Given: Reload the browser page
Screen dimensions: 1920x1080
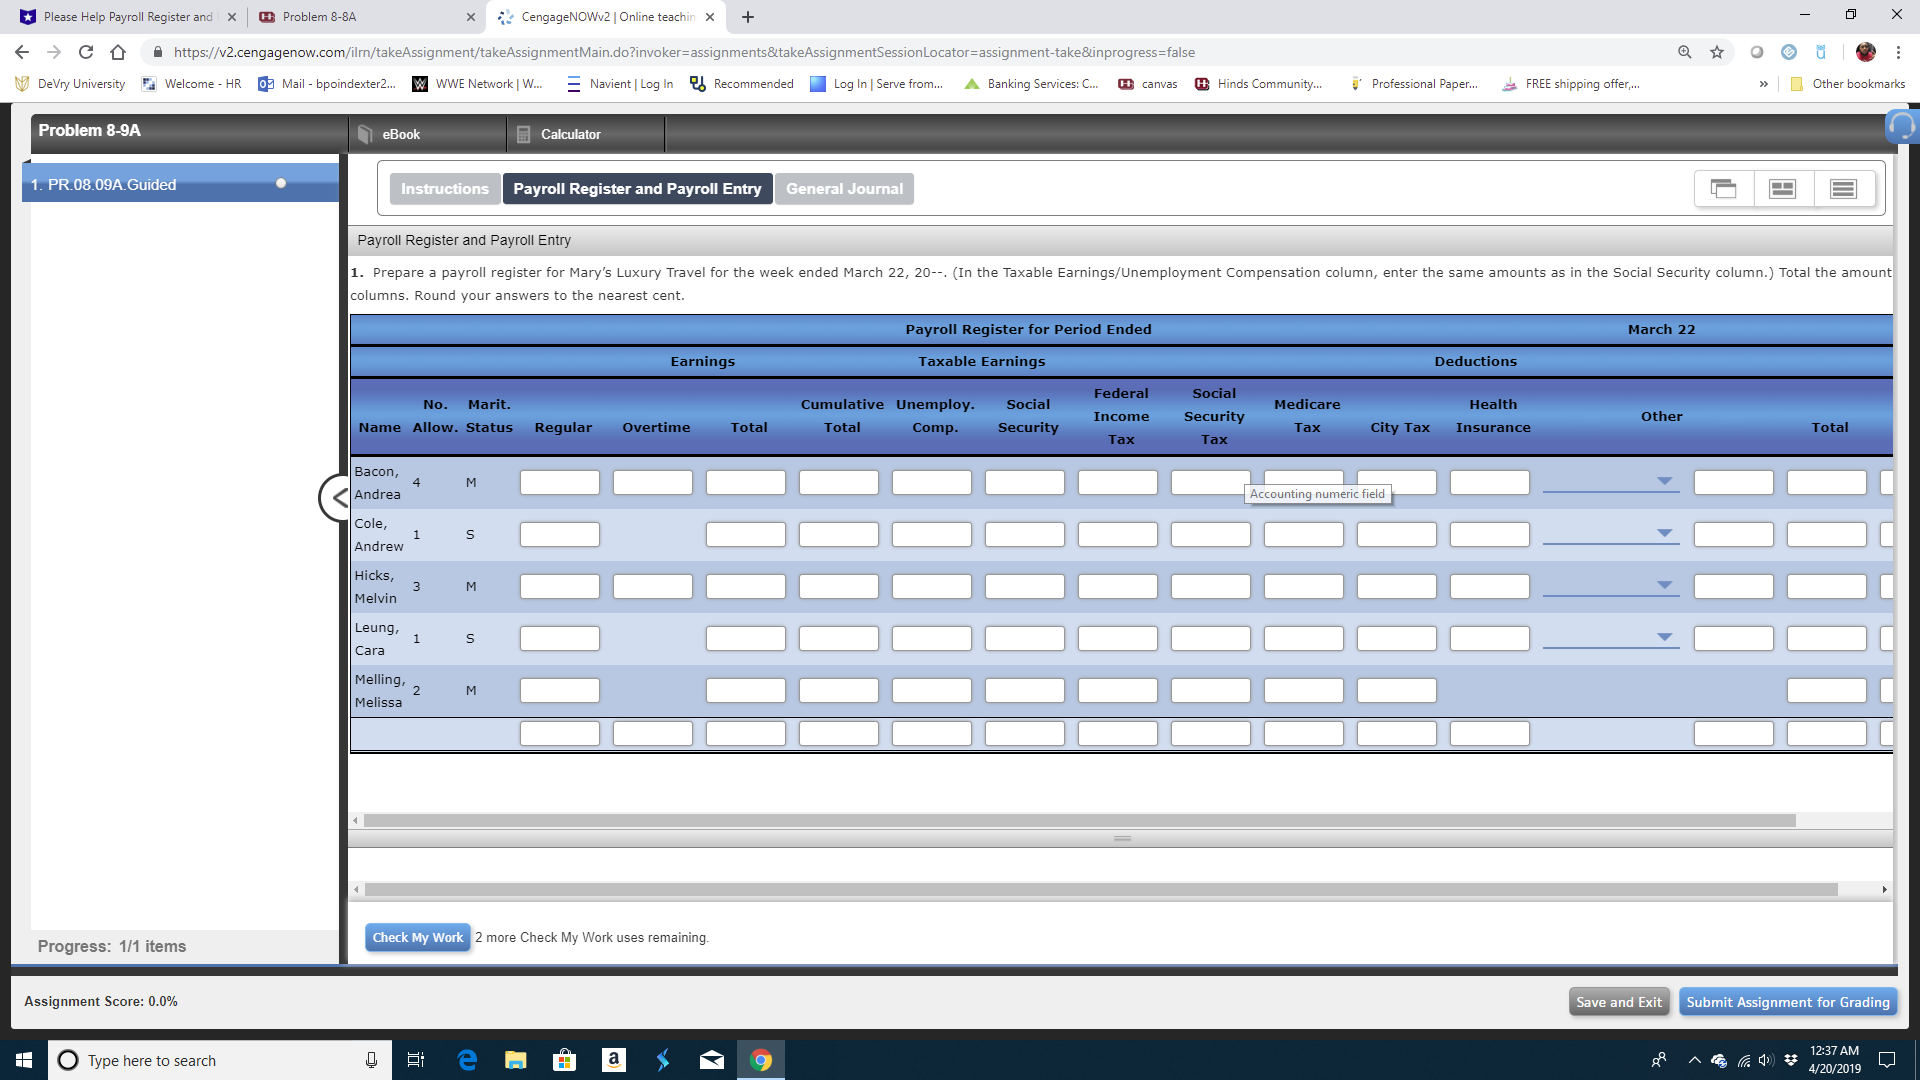Looking at the screenshot, I should pos(86,52).
